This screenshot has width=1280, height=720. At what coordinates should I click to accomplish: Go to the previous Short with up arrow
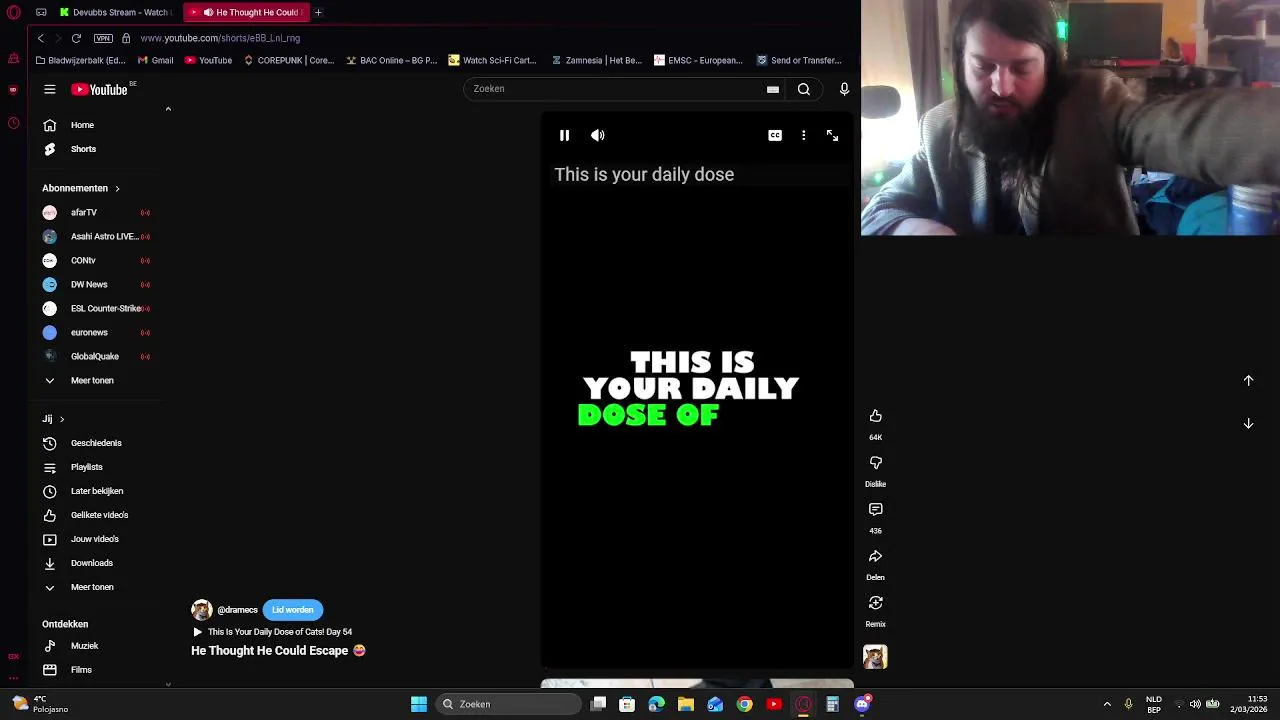tap(1248, 380)
